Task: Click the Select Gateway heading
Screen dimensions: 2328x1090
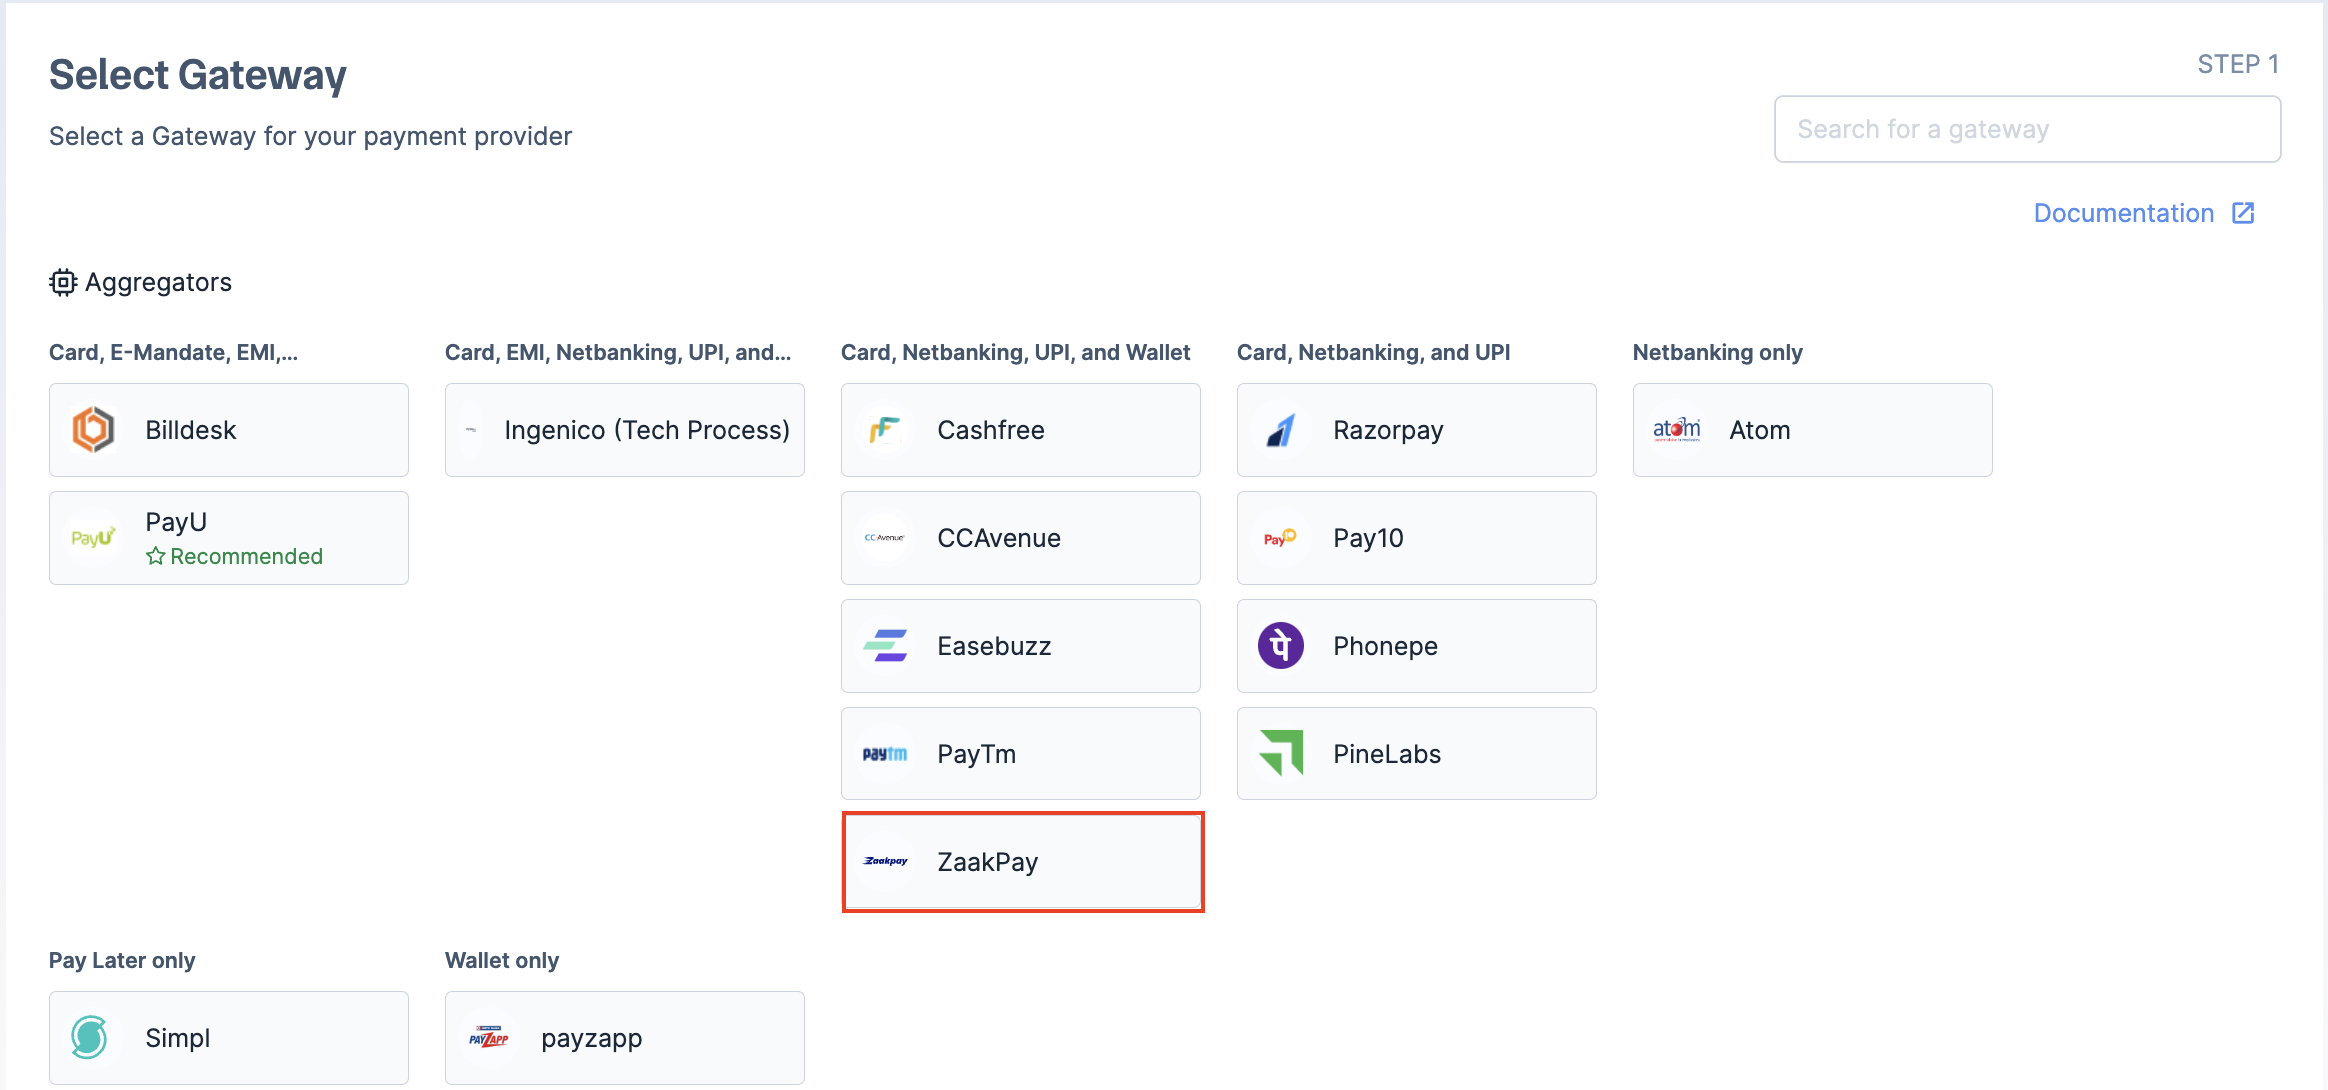Action: (198, 75)
